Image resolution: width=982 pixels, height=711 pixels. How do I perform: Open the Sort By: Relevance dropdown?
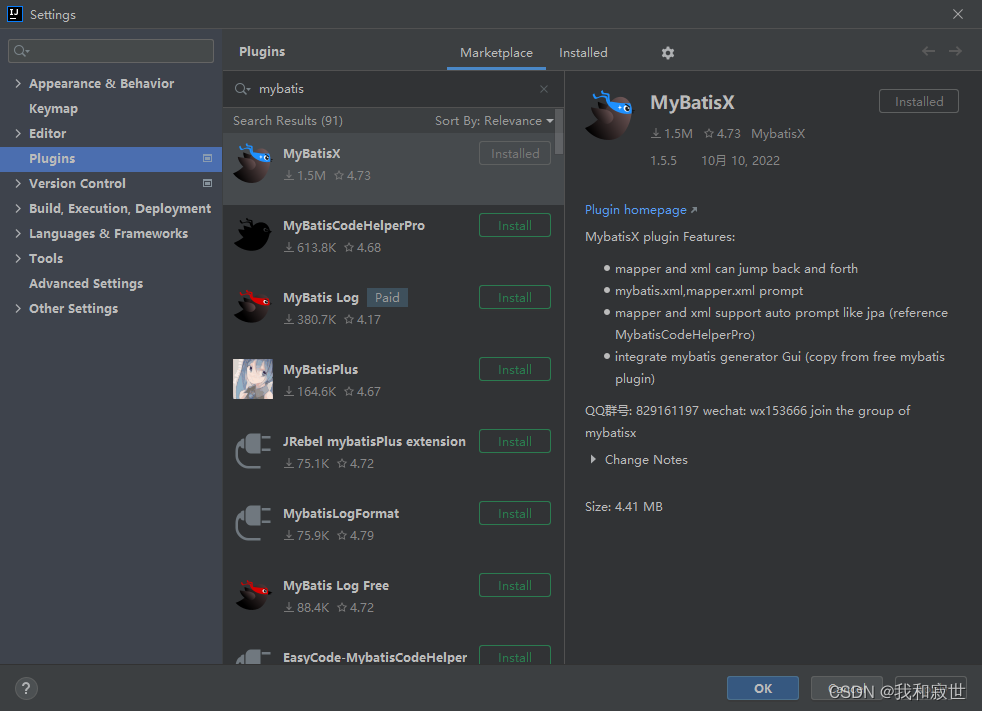494,121
